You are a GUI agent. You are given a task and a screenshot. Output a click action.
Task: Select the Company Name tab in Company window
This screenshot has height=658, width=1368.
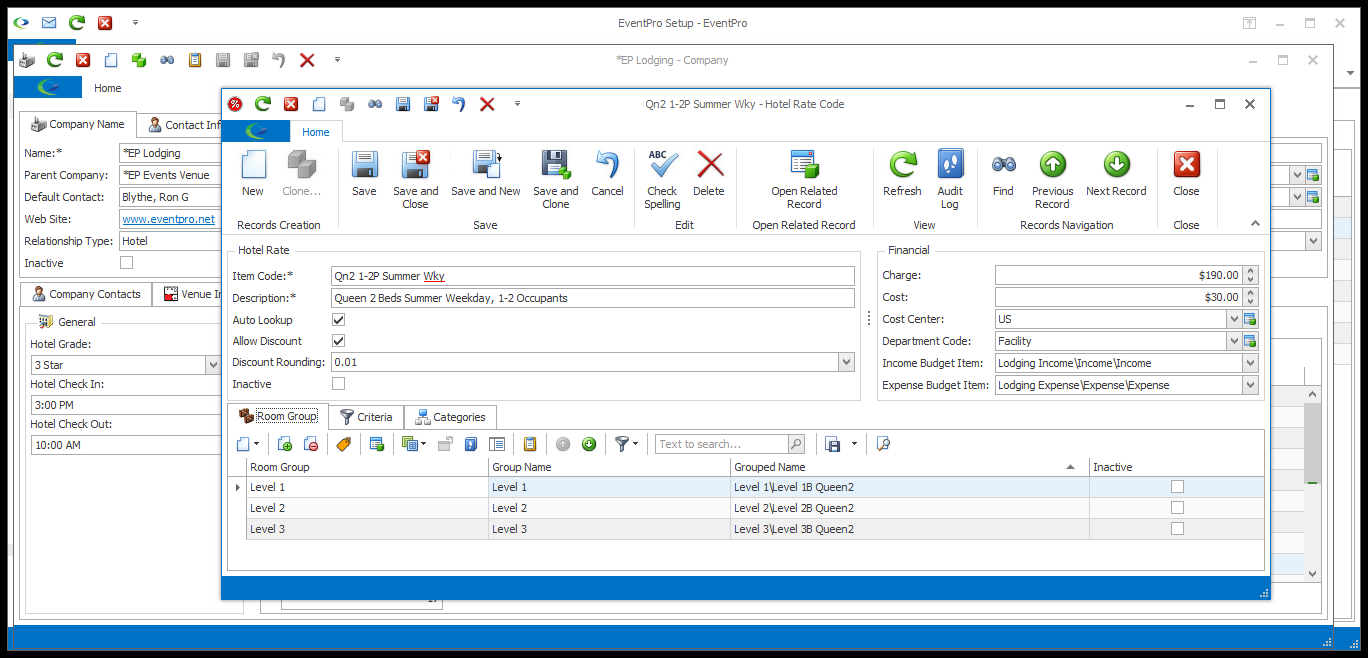(78, 124)
